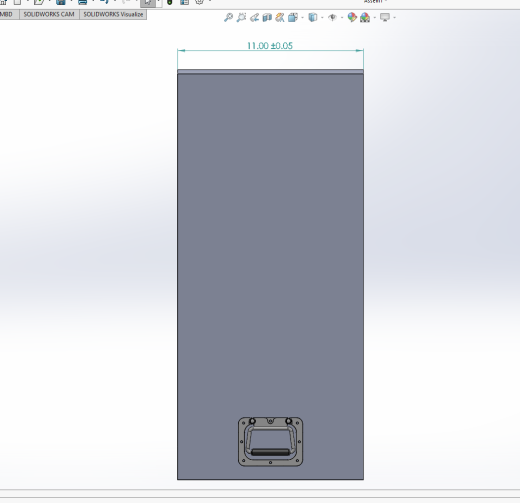
Task: Click the Display Style icon
Action: pos(313,17)
